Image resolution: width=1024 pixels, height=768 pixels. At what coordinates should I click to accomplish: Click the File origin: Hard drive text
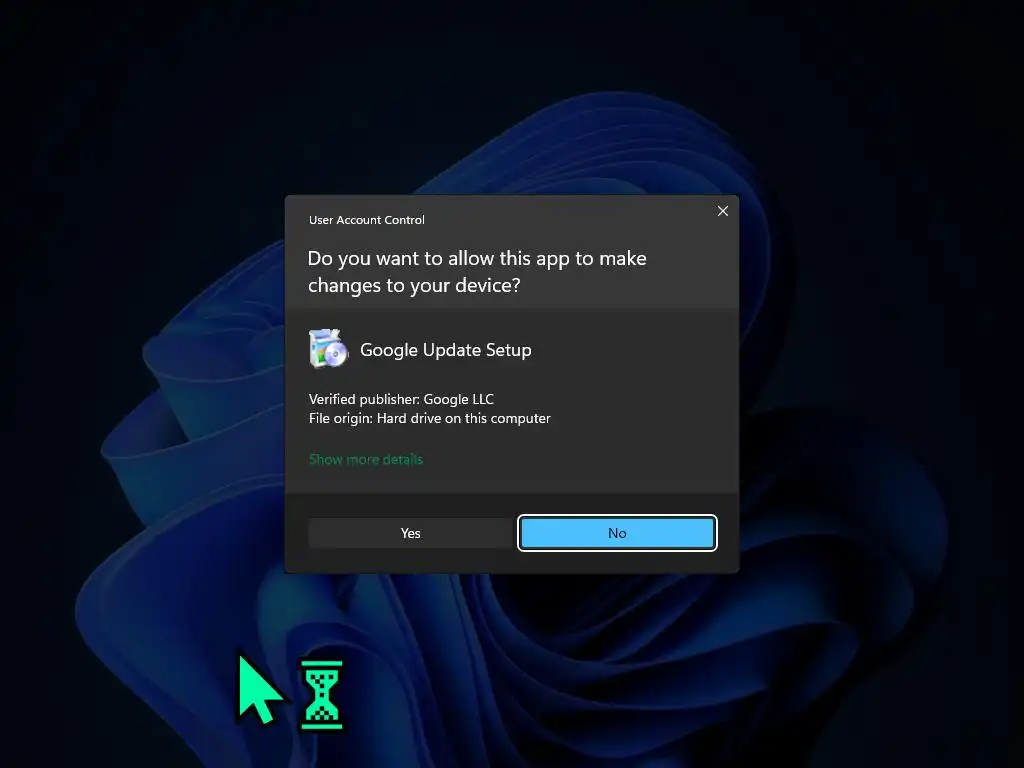(429, 418)
